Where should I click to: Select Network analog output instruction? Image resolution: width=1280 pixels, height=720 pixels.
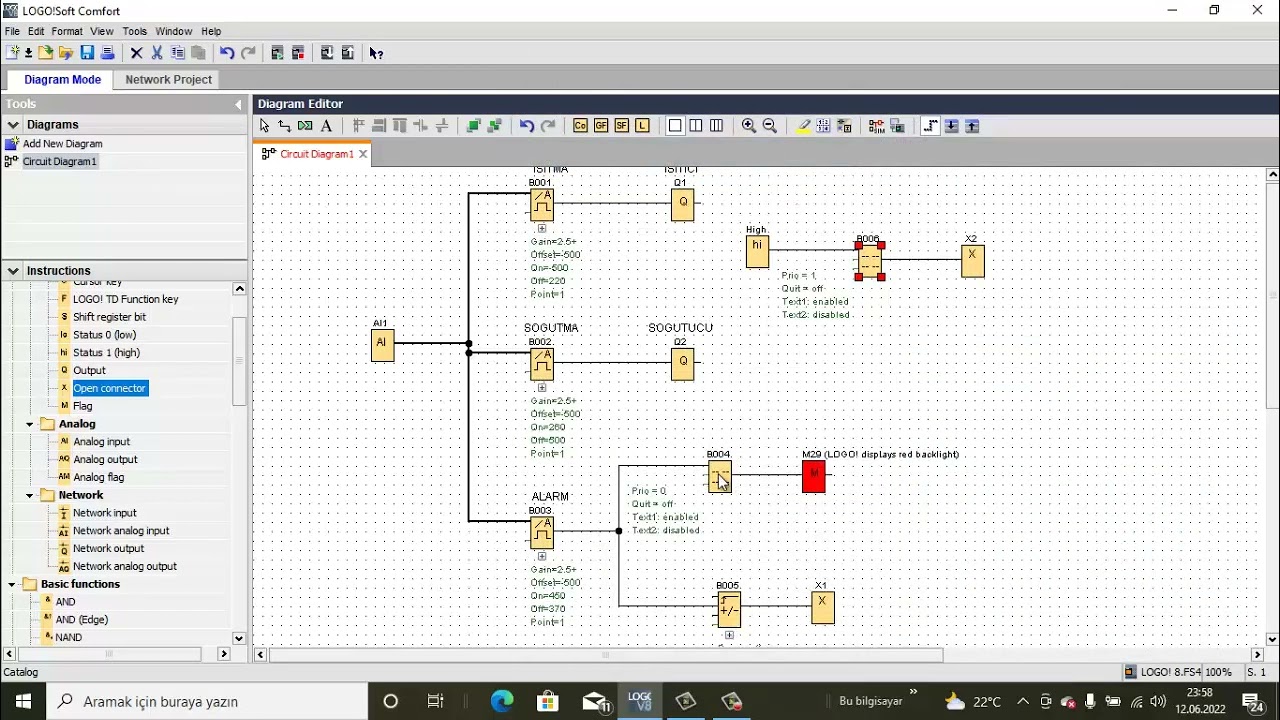[x=124, y=566]
